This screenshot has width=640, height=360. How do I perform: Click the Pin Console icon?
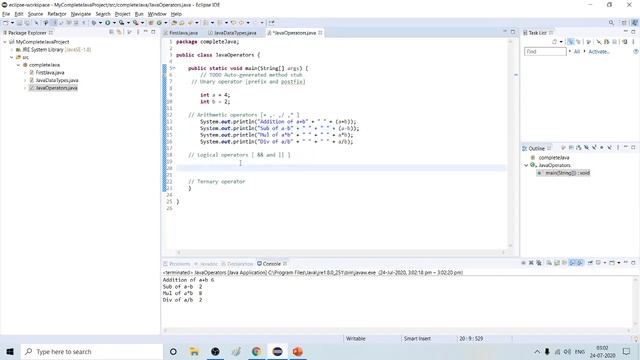point(590,263)
